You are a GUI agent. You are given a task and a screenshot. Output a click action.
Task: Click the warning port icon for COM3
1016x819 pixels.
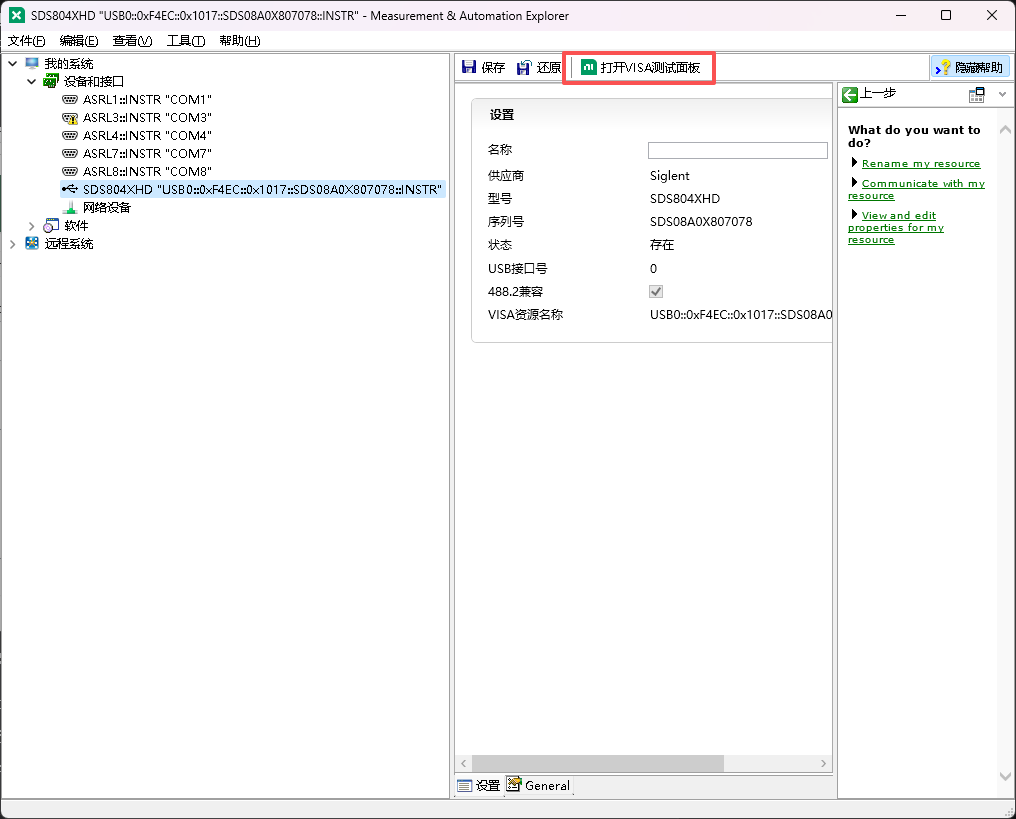(x=70, y=117)
